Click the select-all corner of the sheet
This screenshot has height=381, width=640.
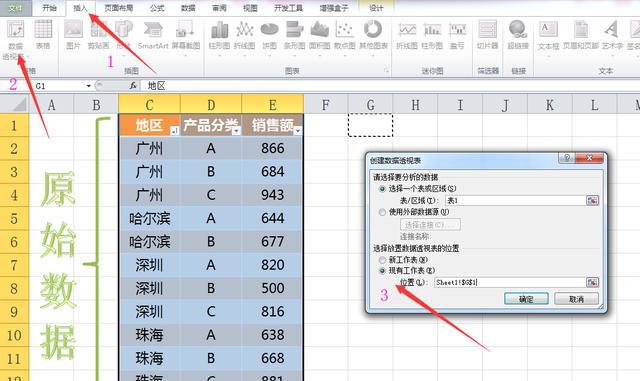[x=14, y=105]
